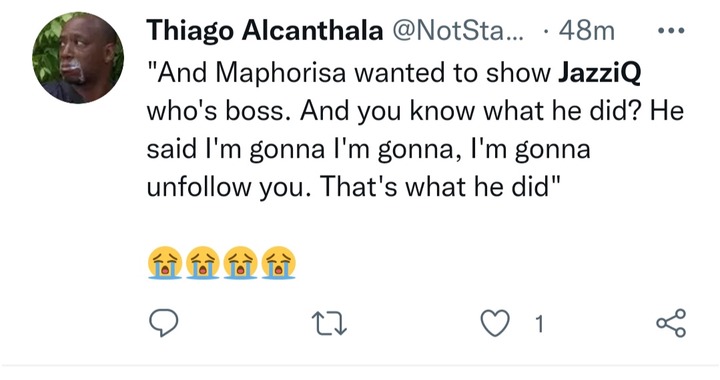This screenshot has height=380, width=720.
Task: Select the bold JazziQ keyword
Action: [599, 73]
